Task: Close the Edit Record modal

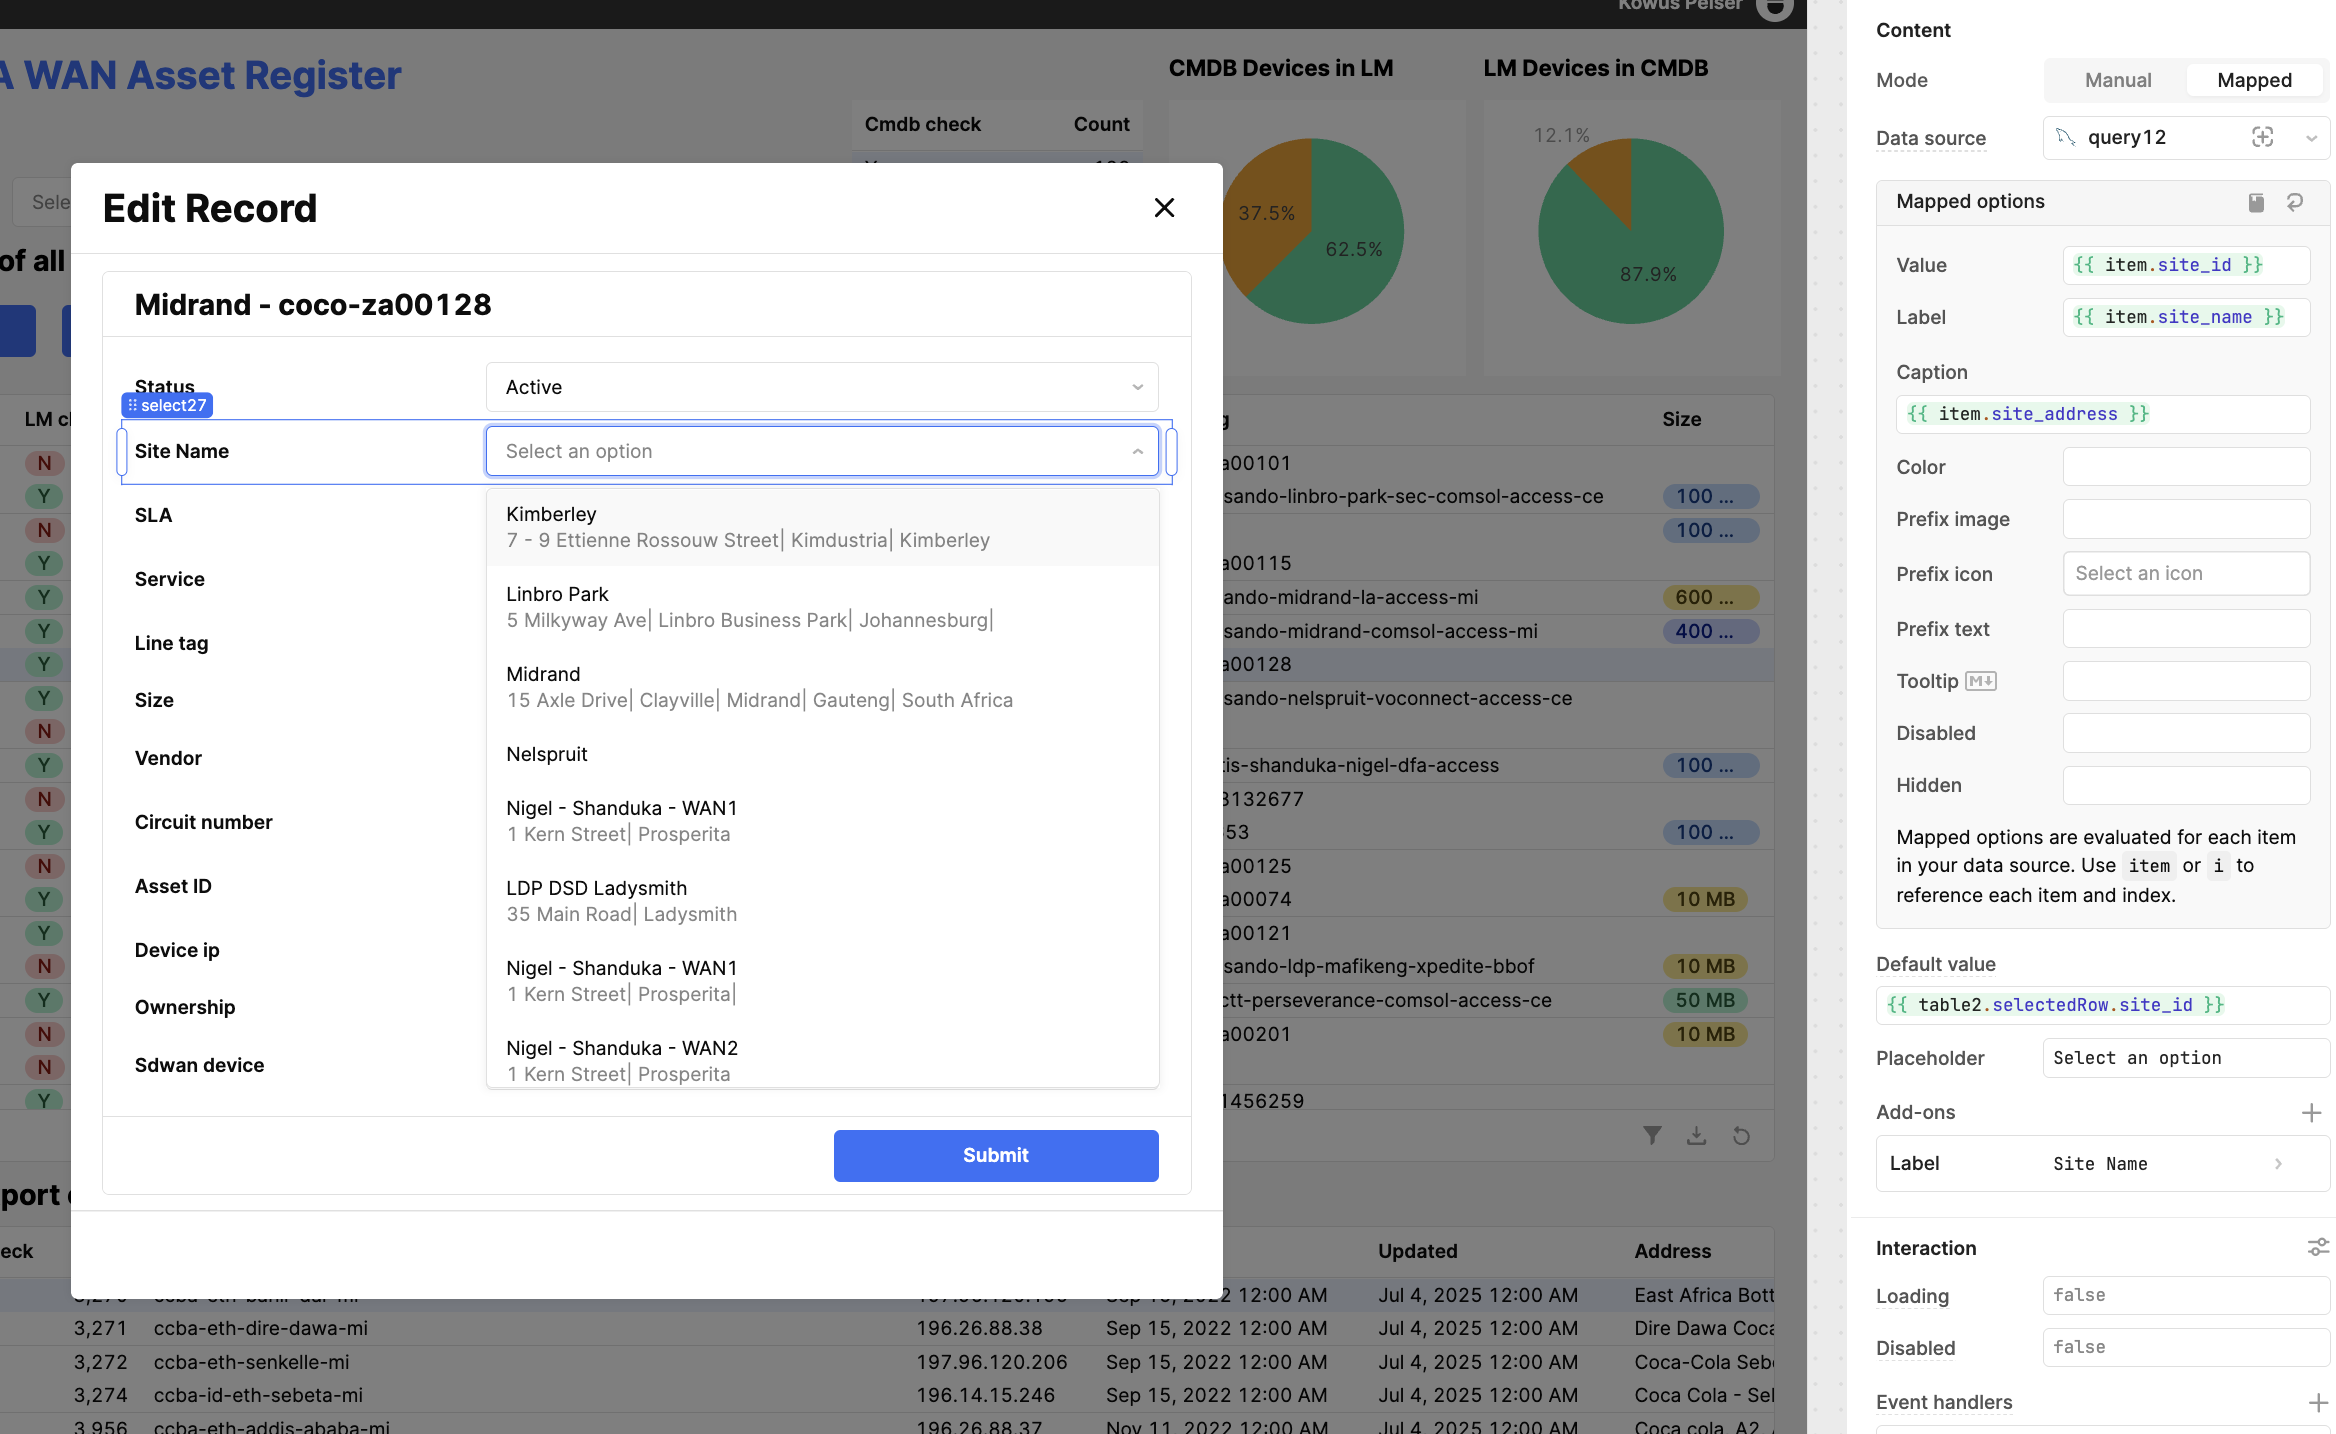Action: (1164, 208)
